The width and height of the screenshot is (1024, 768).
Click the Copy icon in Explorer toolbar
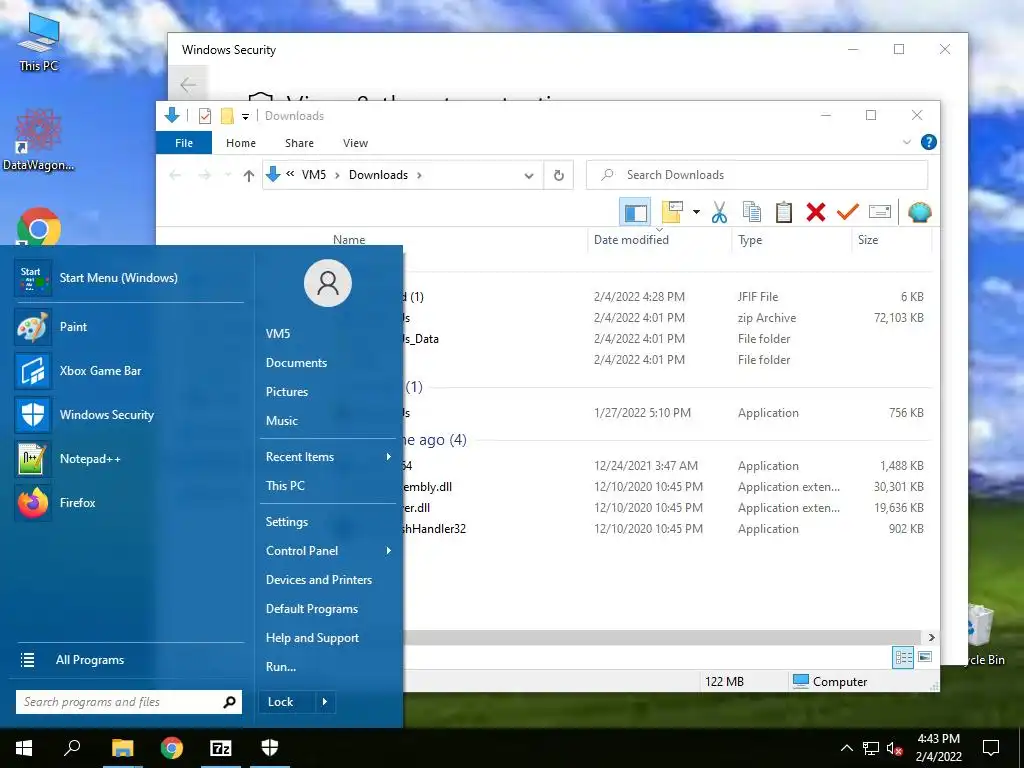tap(752, 212)
